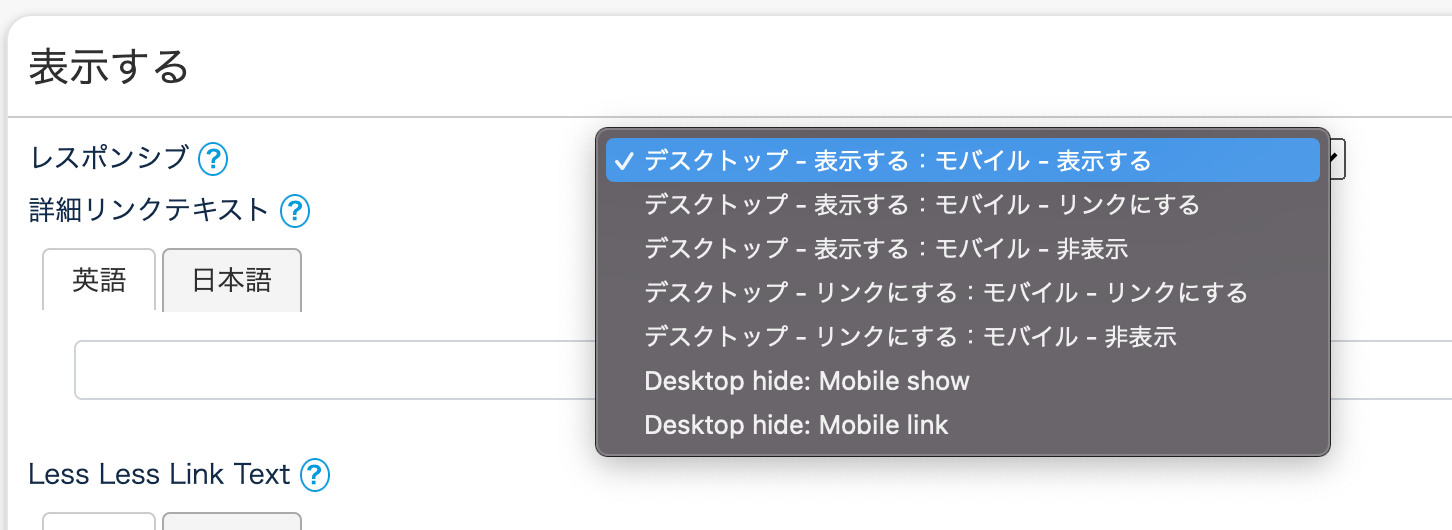
Task: Click the Less Less Link Text label
Action: (x=159, y=474)
